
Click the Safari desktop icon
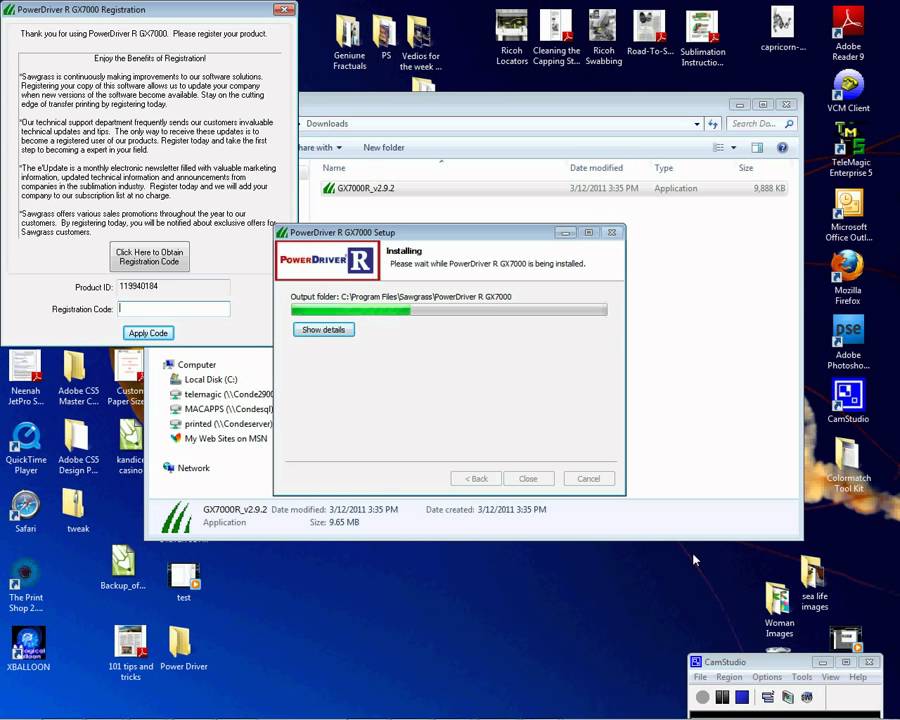[x=25, y=512]
